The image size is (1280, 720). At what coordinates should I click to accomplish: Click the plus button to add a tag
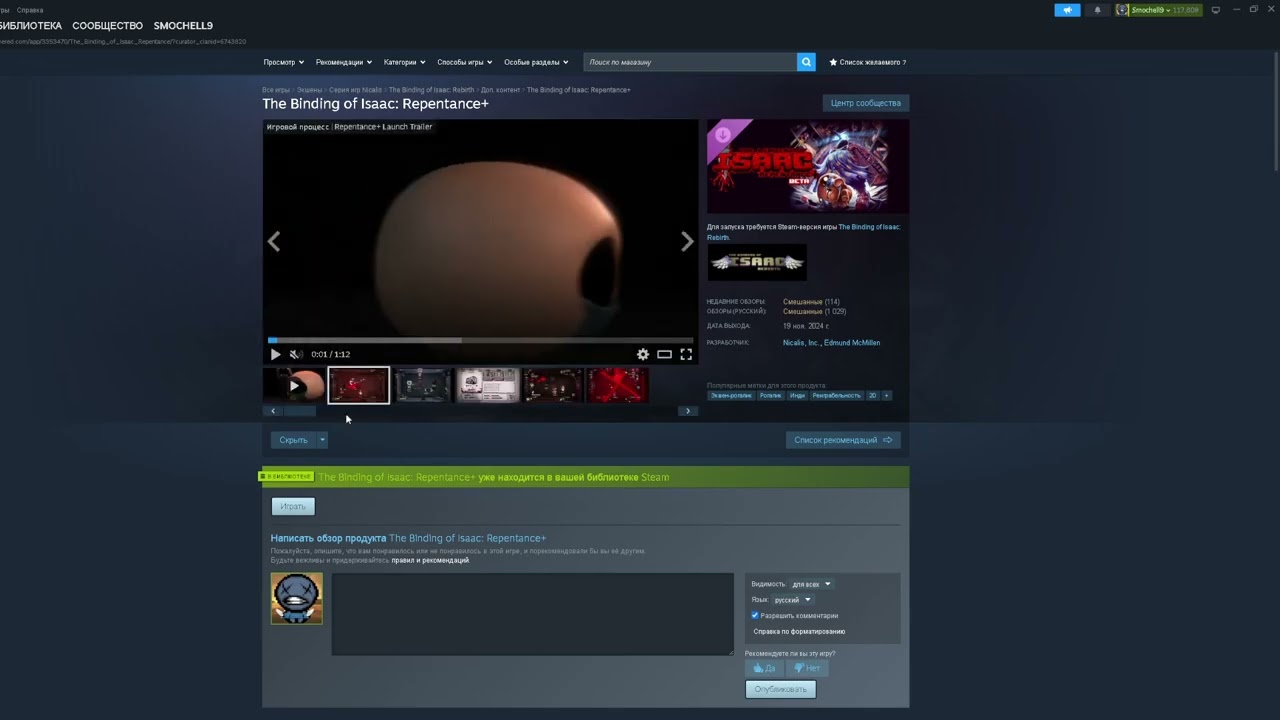pyautogui.click(x=886, y=395)
